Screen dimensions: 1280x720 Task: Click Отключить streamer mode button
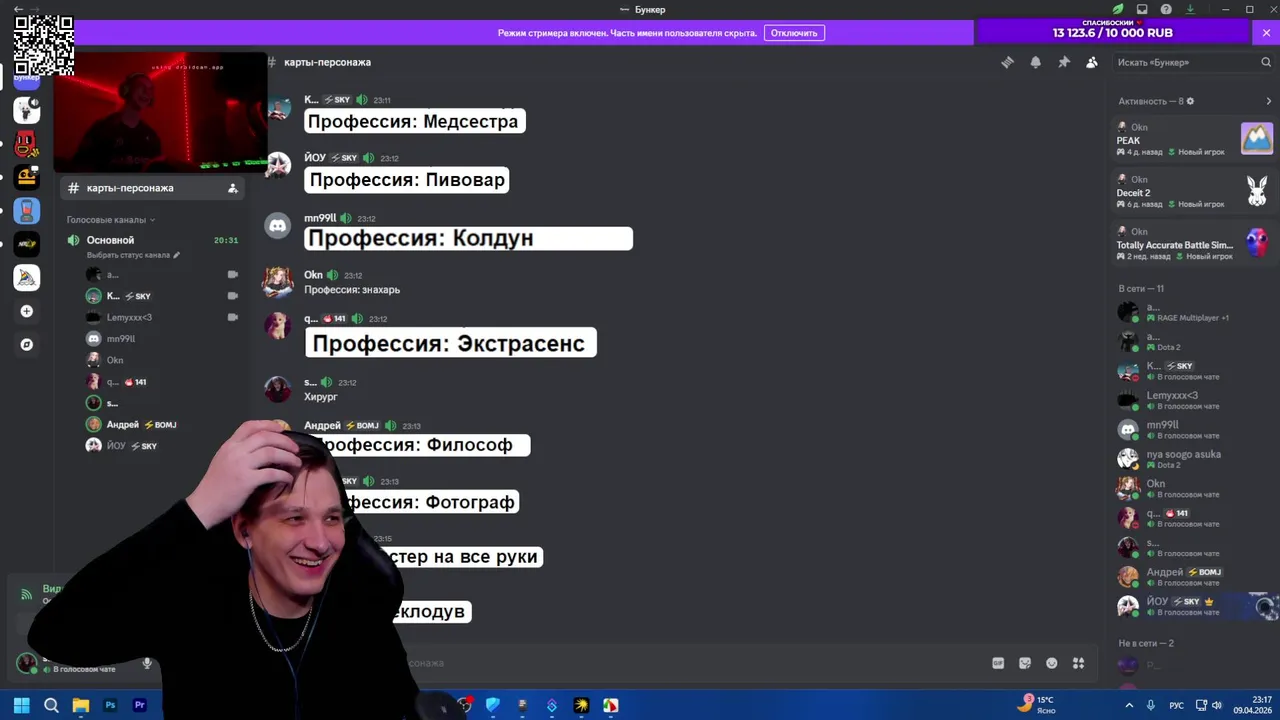[x=794, y=33]
